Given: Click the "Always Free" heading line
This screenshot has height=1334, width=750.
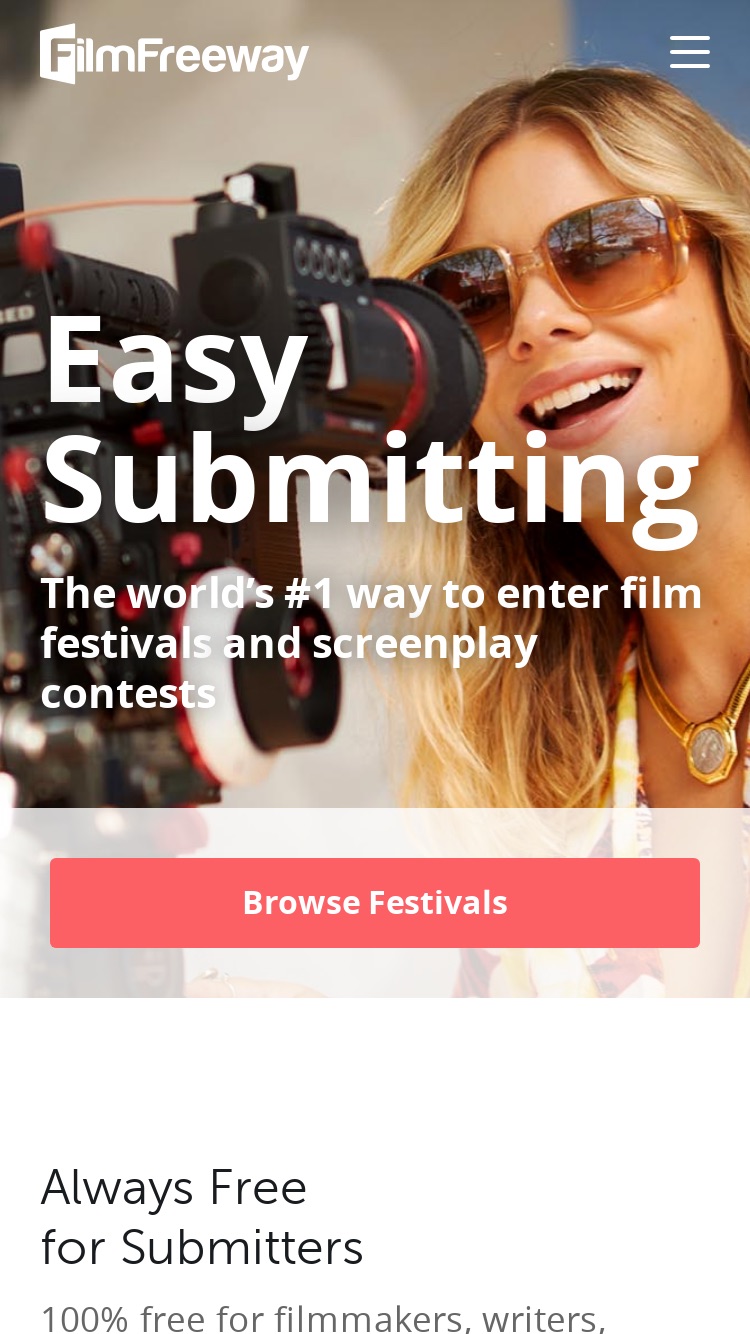Looking at the screenshot, I should pyautogui.click(x=174, y=1188).
